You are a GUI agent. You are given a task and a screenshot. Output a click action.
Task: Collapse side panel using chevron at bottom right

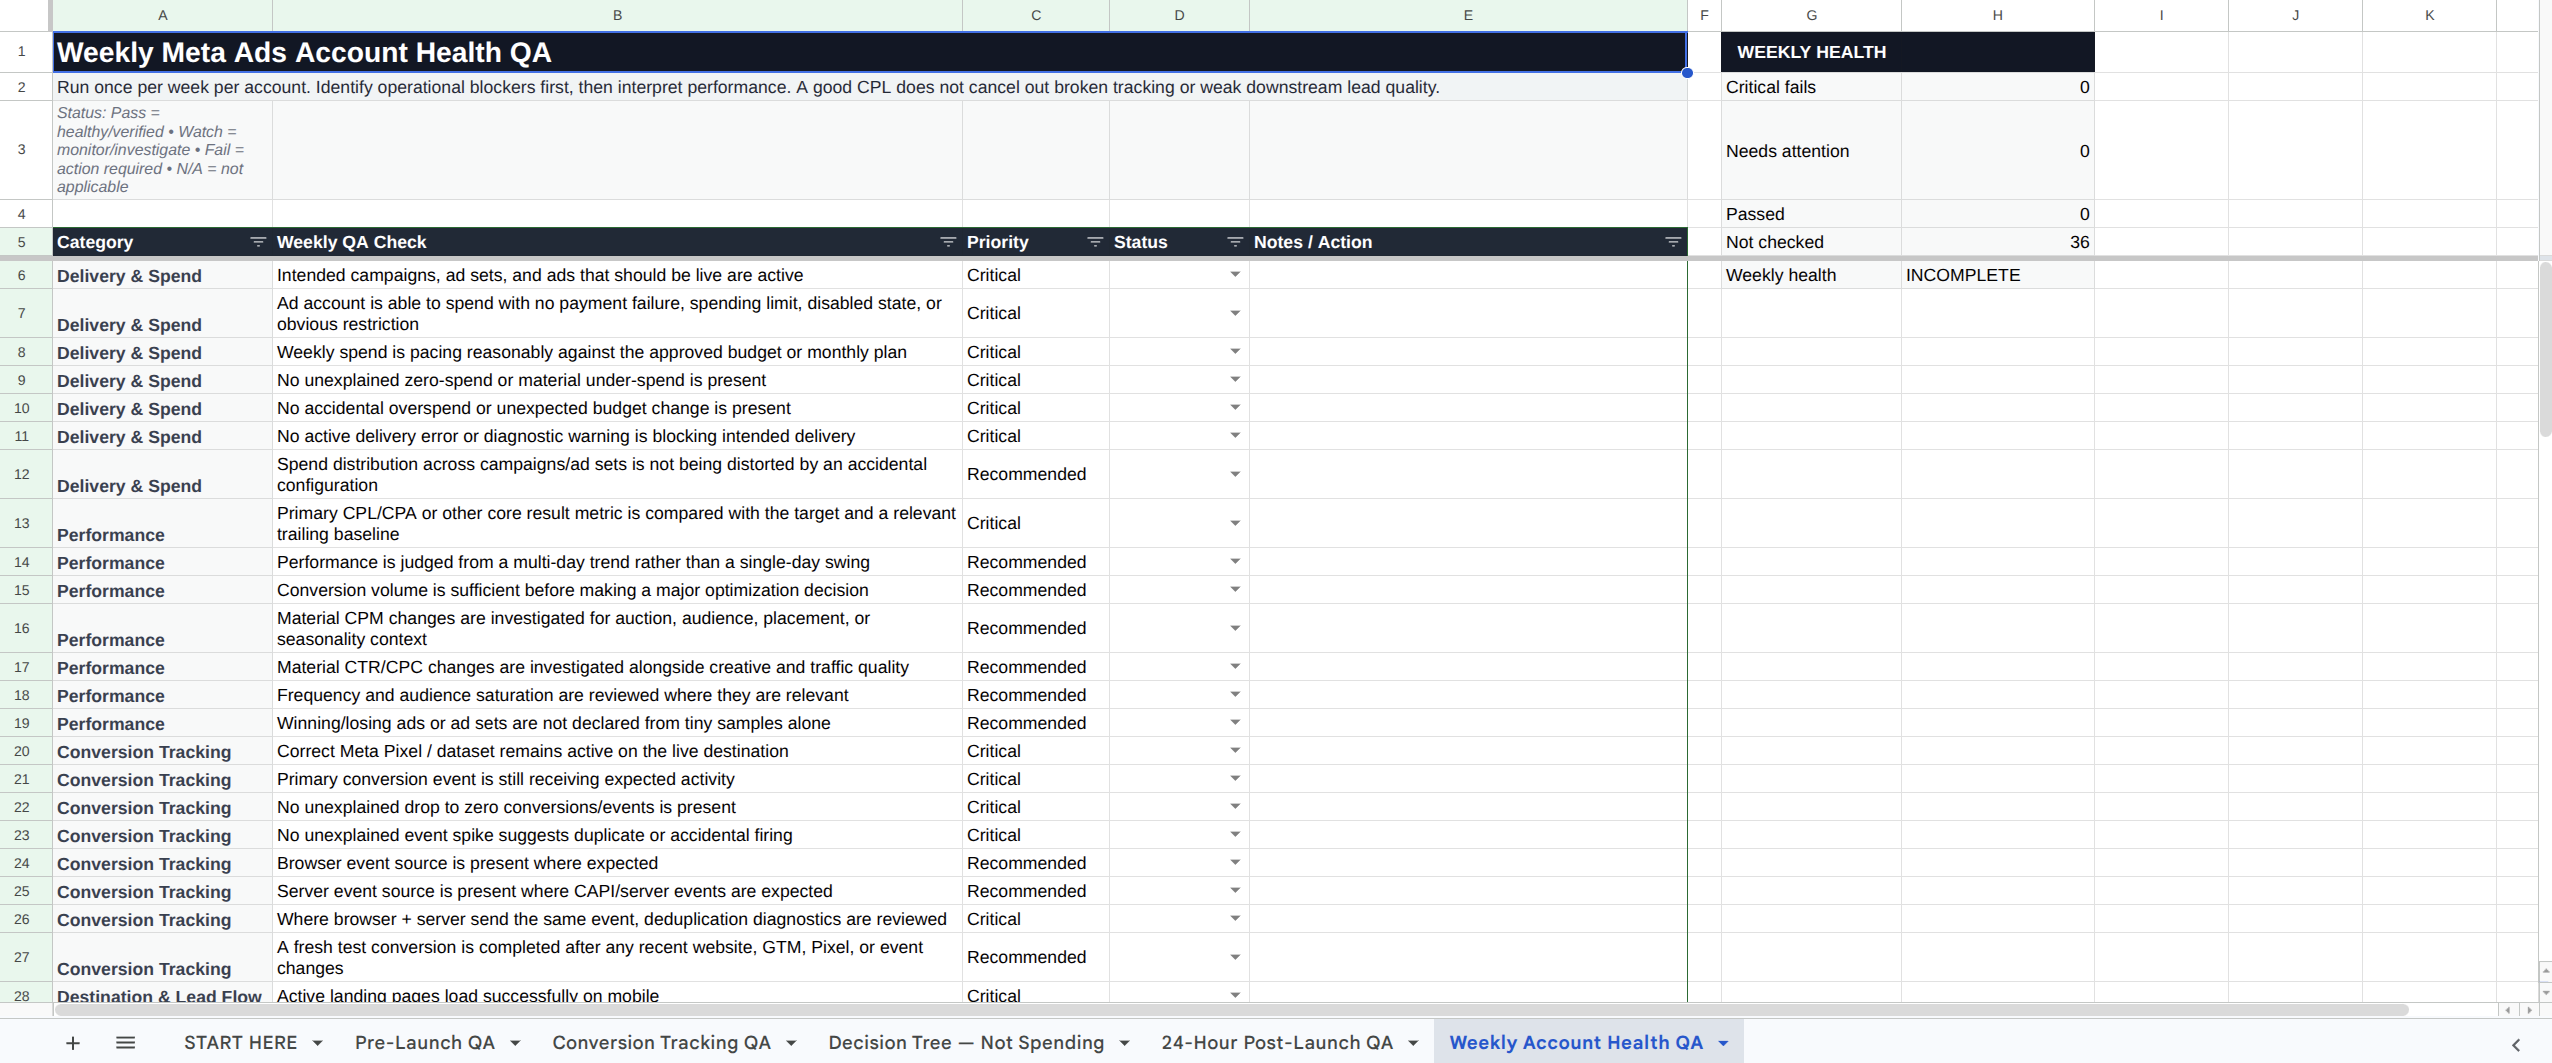(x=2516, y=1045)
